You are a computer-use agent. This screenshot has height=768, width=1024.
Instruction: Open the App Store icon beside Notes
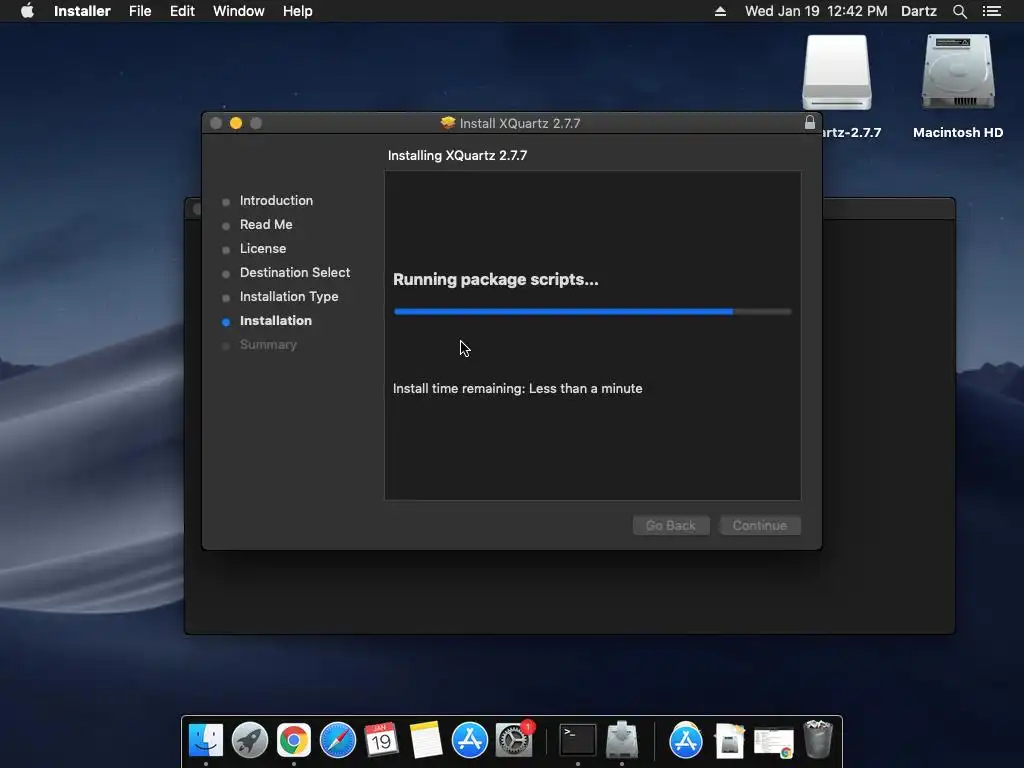(470, 740)
